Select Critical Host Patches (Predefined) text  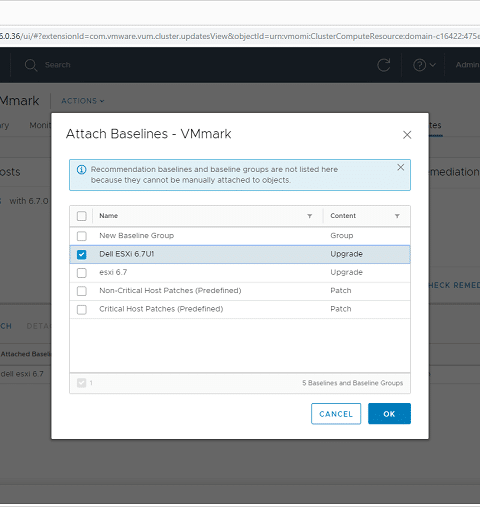[161, 309]
